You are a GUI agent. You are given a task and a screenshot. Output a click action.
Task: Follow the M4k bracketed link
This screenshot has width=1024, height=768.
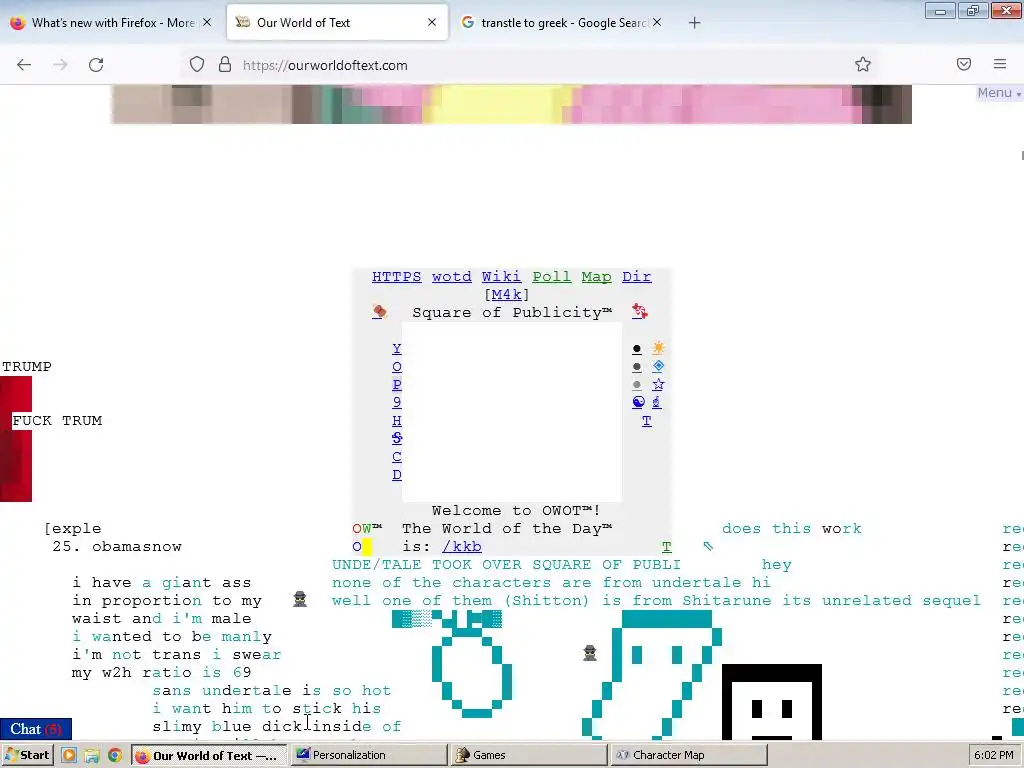tap(507, 295)
